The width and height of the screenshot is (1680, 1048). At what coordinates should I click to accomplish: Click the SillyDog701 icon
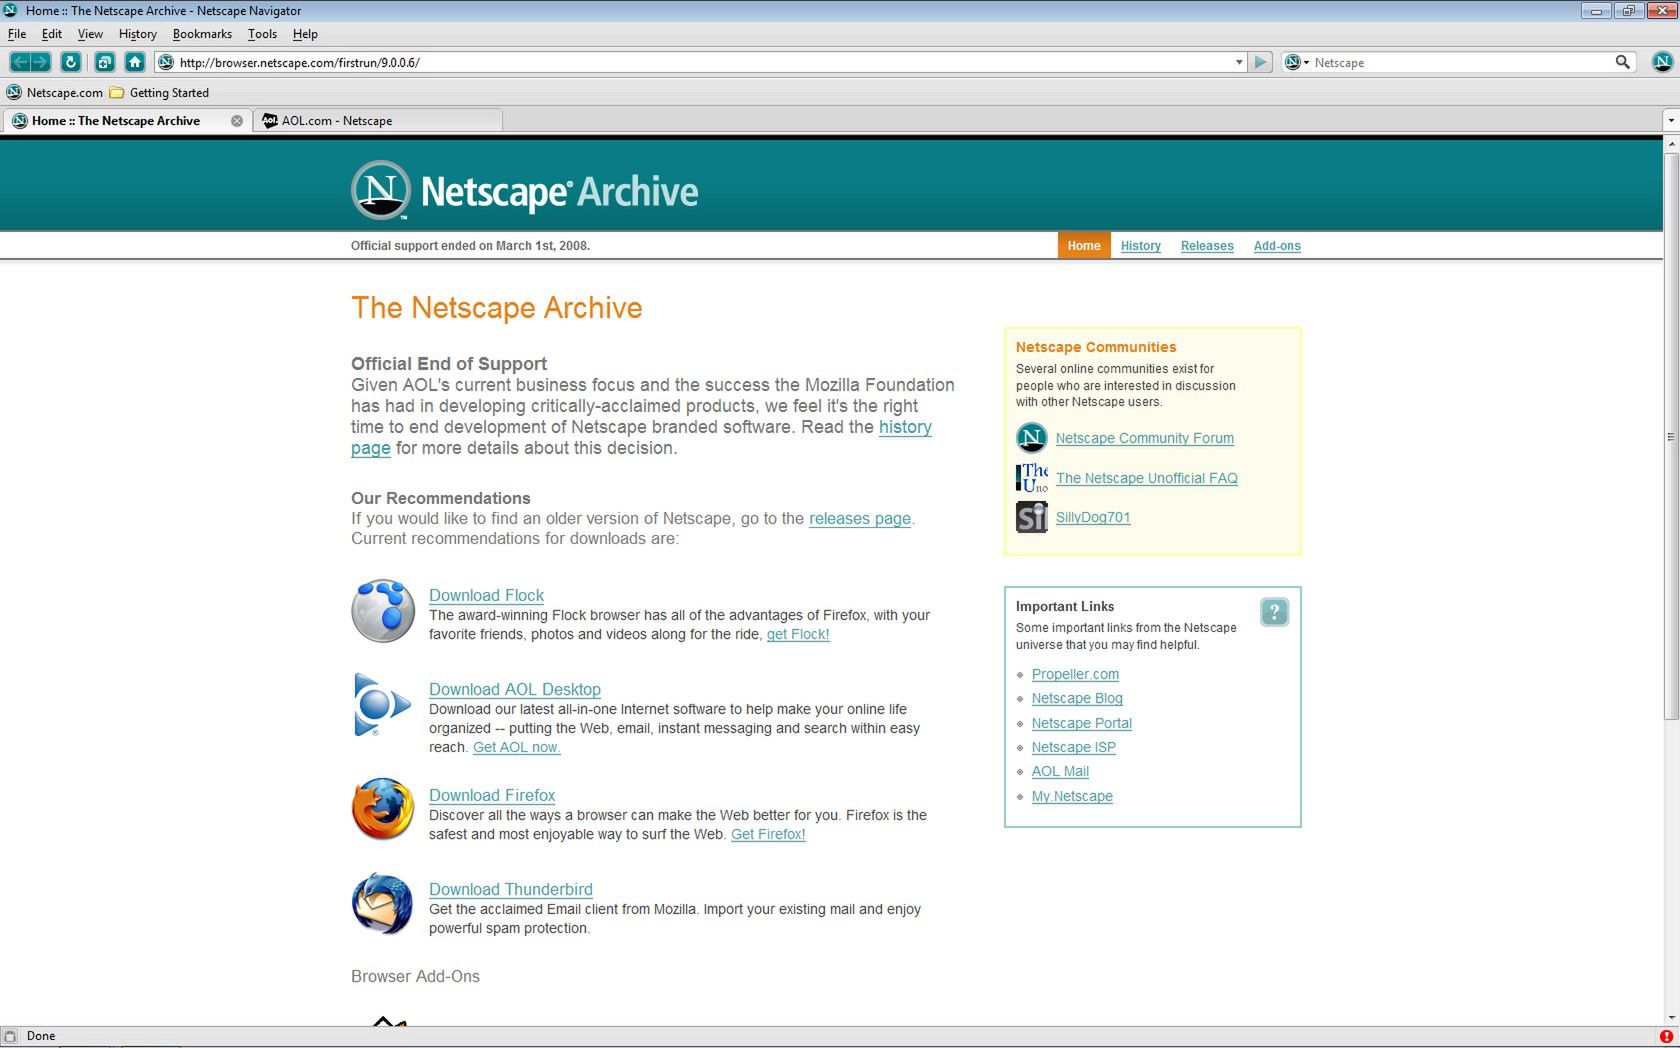pyautogui.click(x=1032, y=517)
